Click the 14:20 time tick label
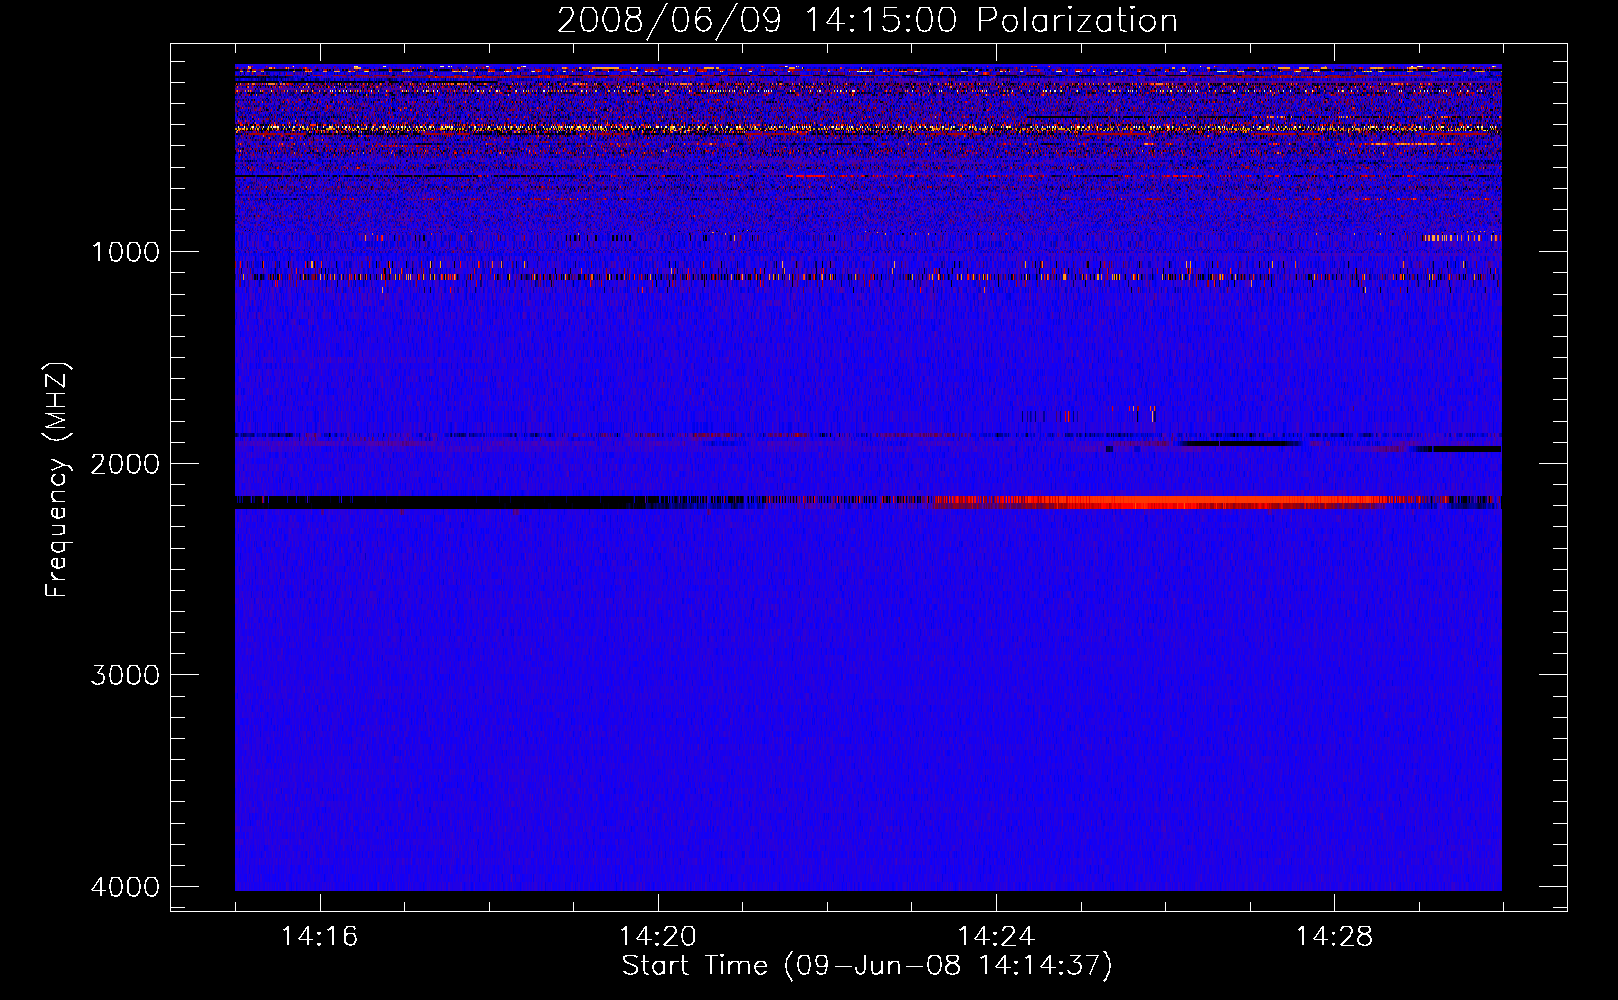1618x1000 pixels. [657, 936]
